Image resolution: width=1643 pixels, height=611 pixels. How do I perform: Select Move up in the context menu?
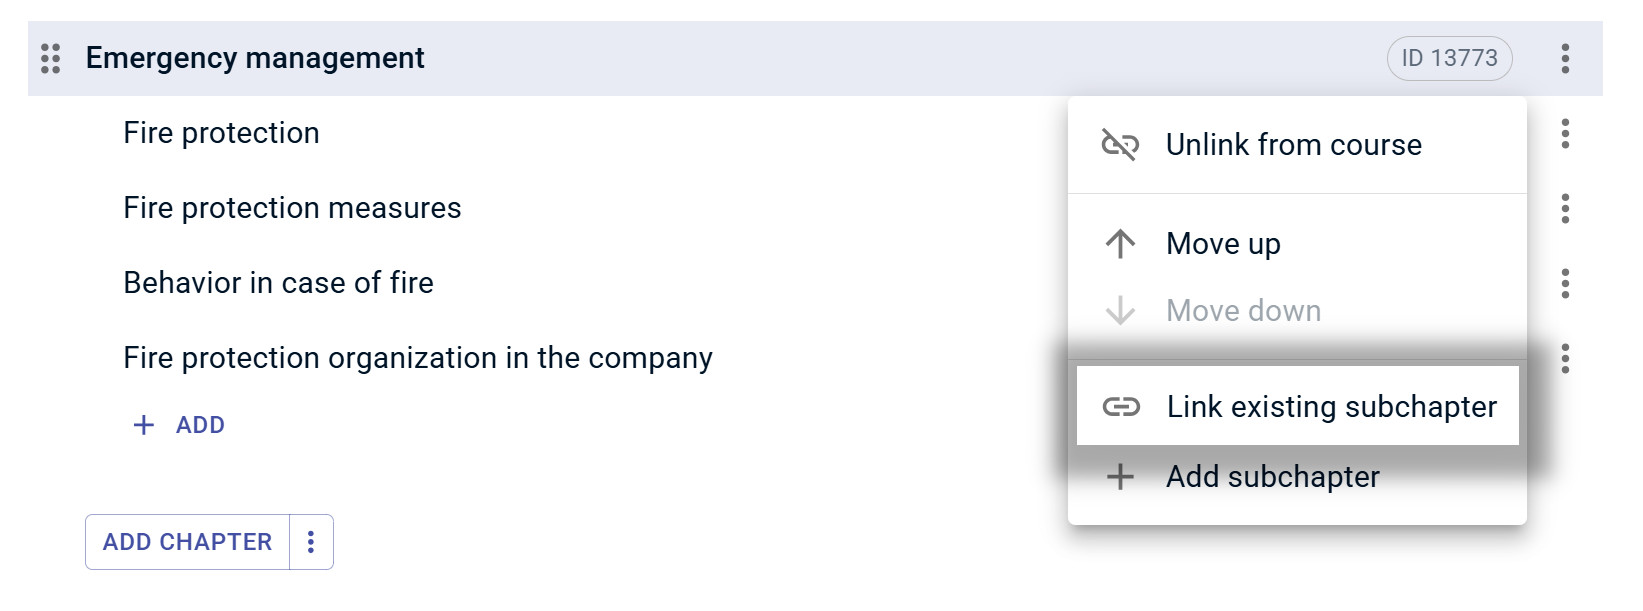point(1222,243)
